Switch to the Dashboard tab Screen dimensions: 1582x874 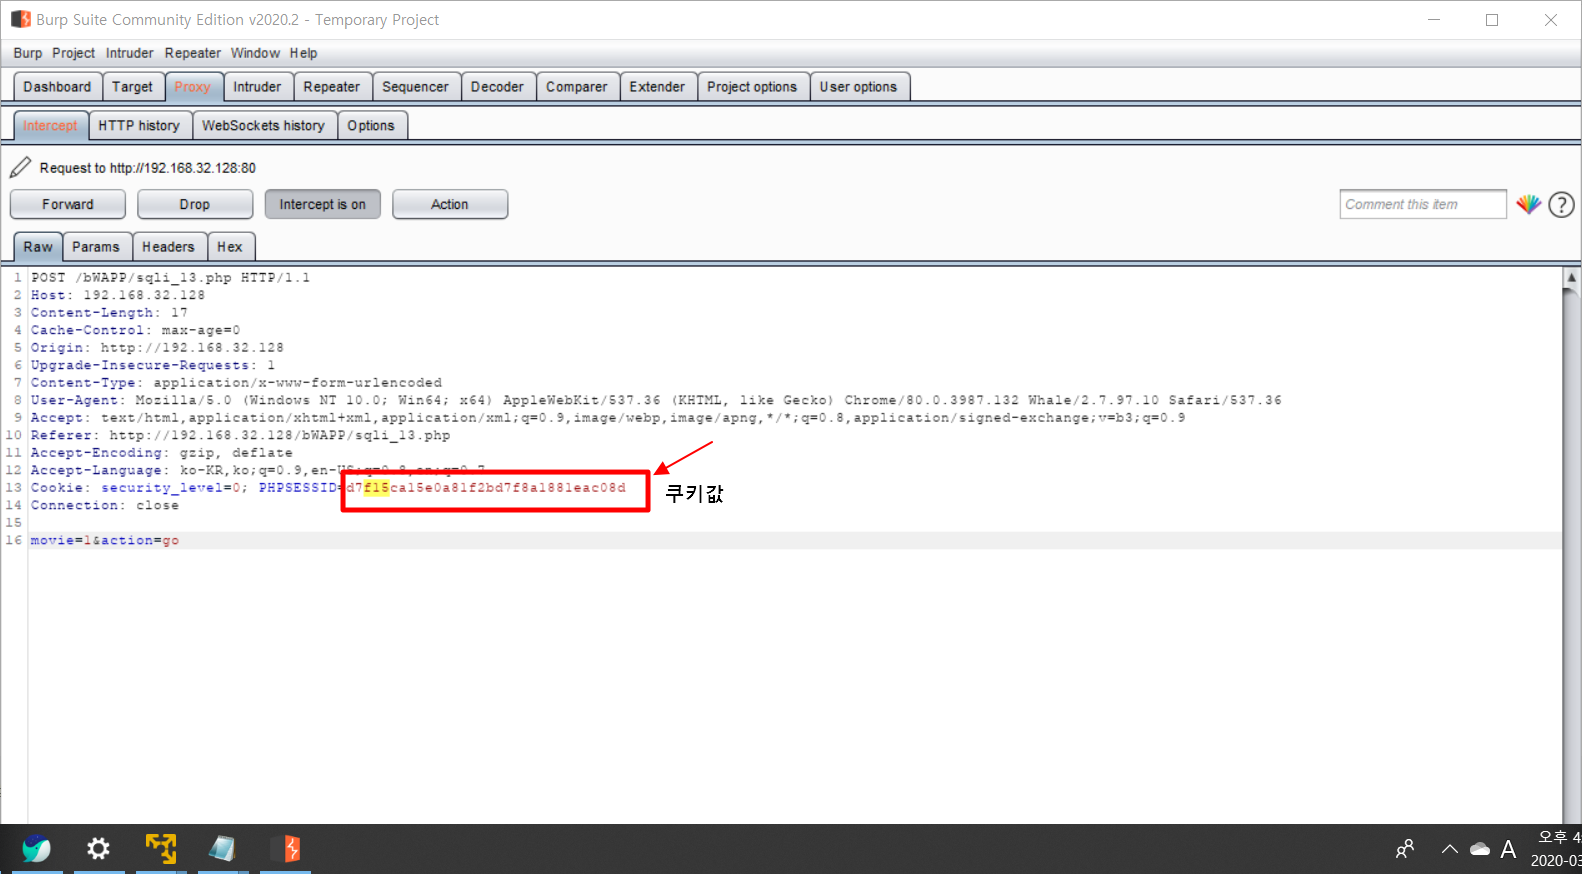[57, 87]
